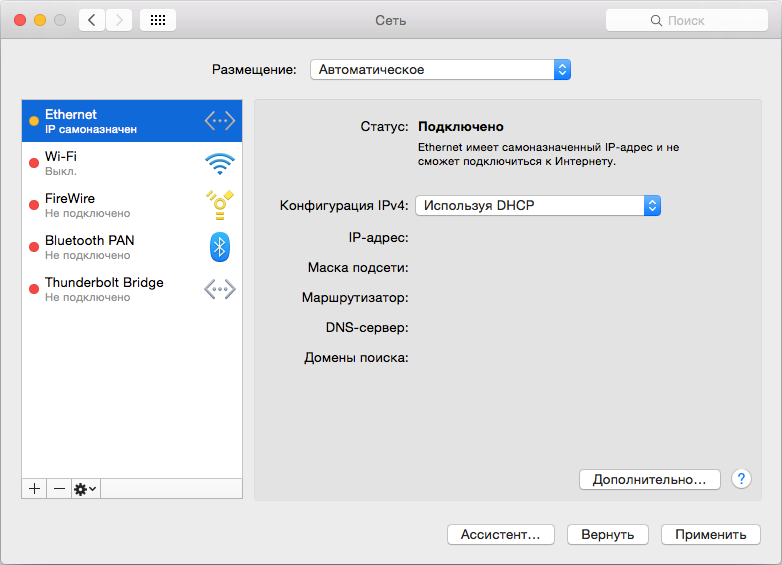Viewport: 782px width, 565px height.
Task: Click the Дополнительно… button
Action: (649, 480)
